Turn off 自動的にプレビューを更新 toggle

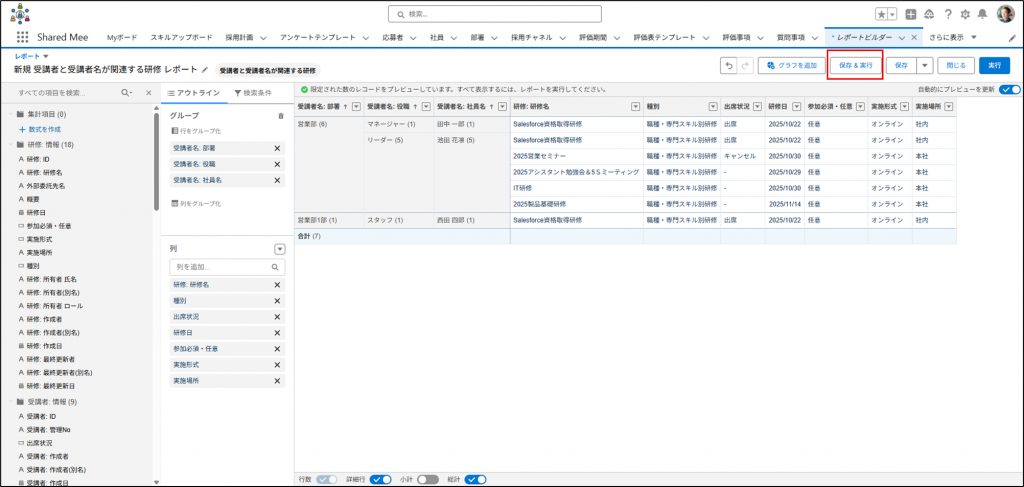point(1009,89)
